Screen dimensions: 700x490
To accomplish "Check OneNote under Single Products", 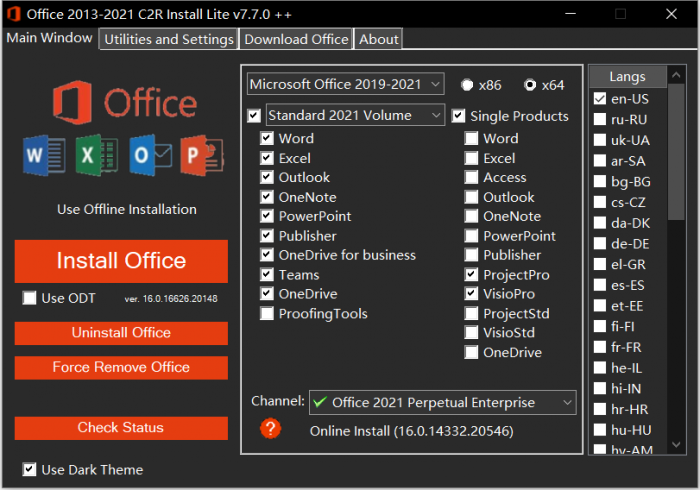I will coord(471,216).
